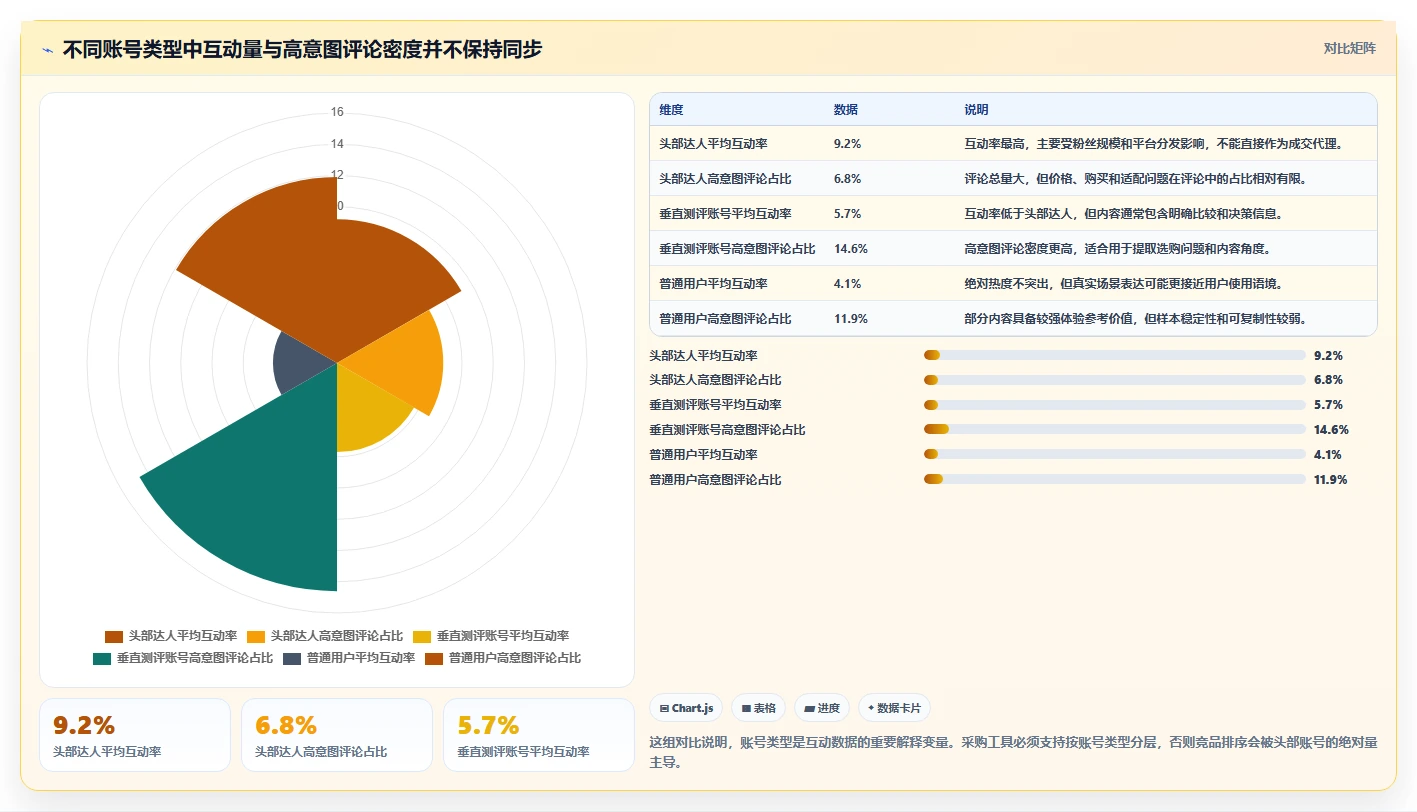Click the 5.7% value in the table

848,213
